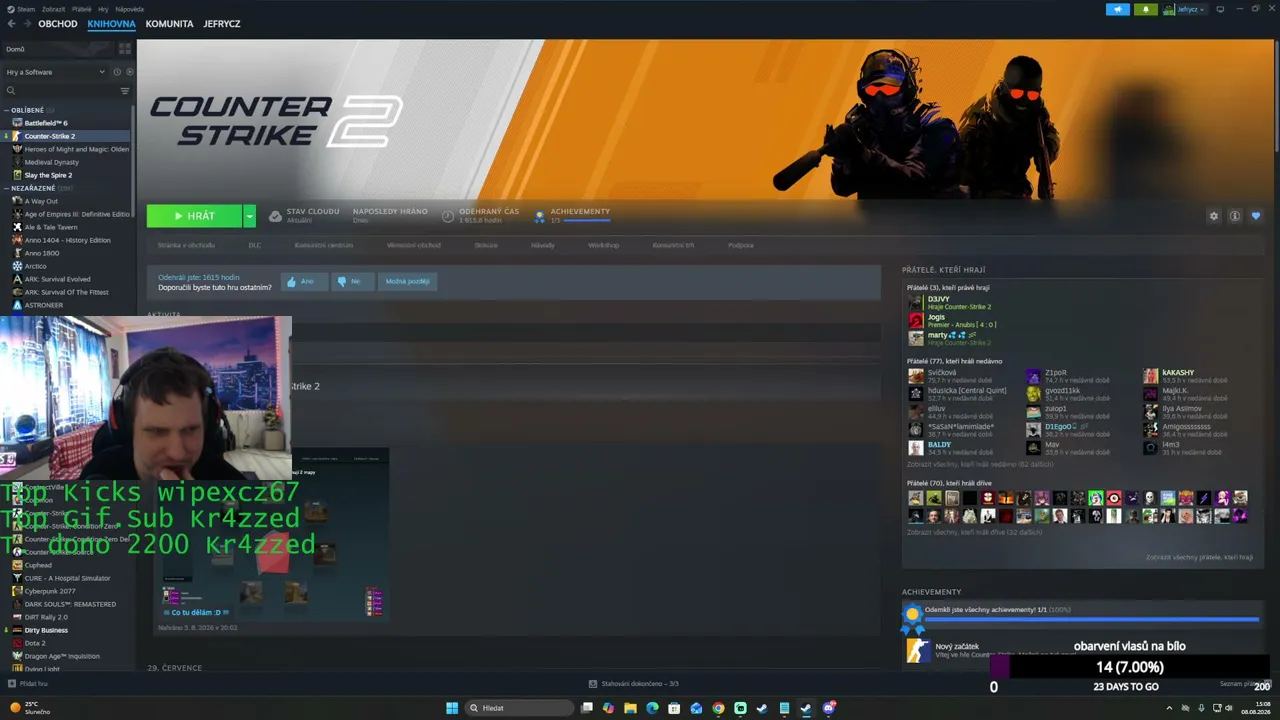Viewport: 1280px width, 720px height.
Task: Go forward with the navigation arrow
Action: 28,23
